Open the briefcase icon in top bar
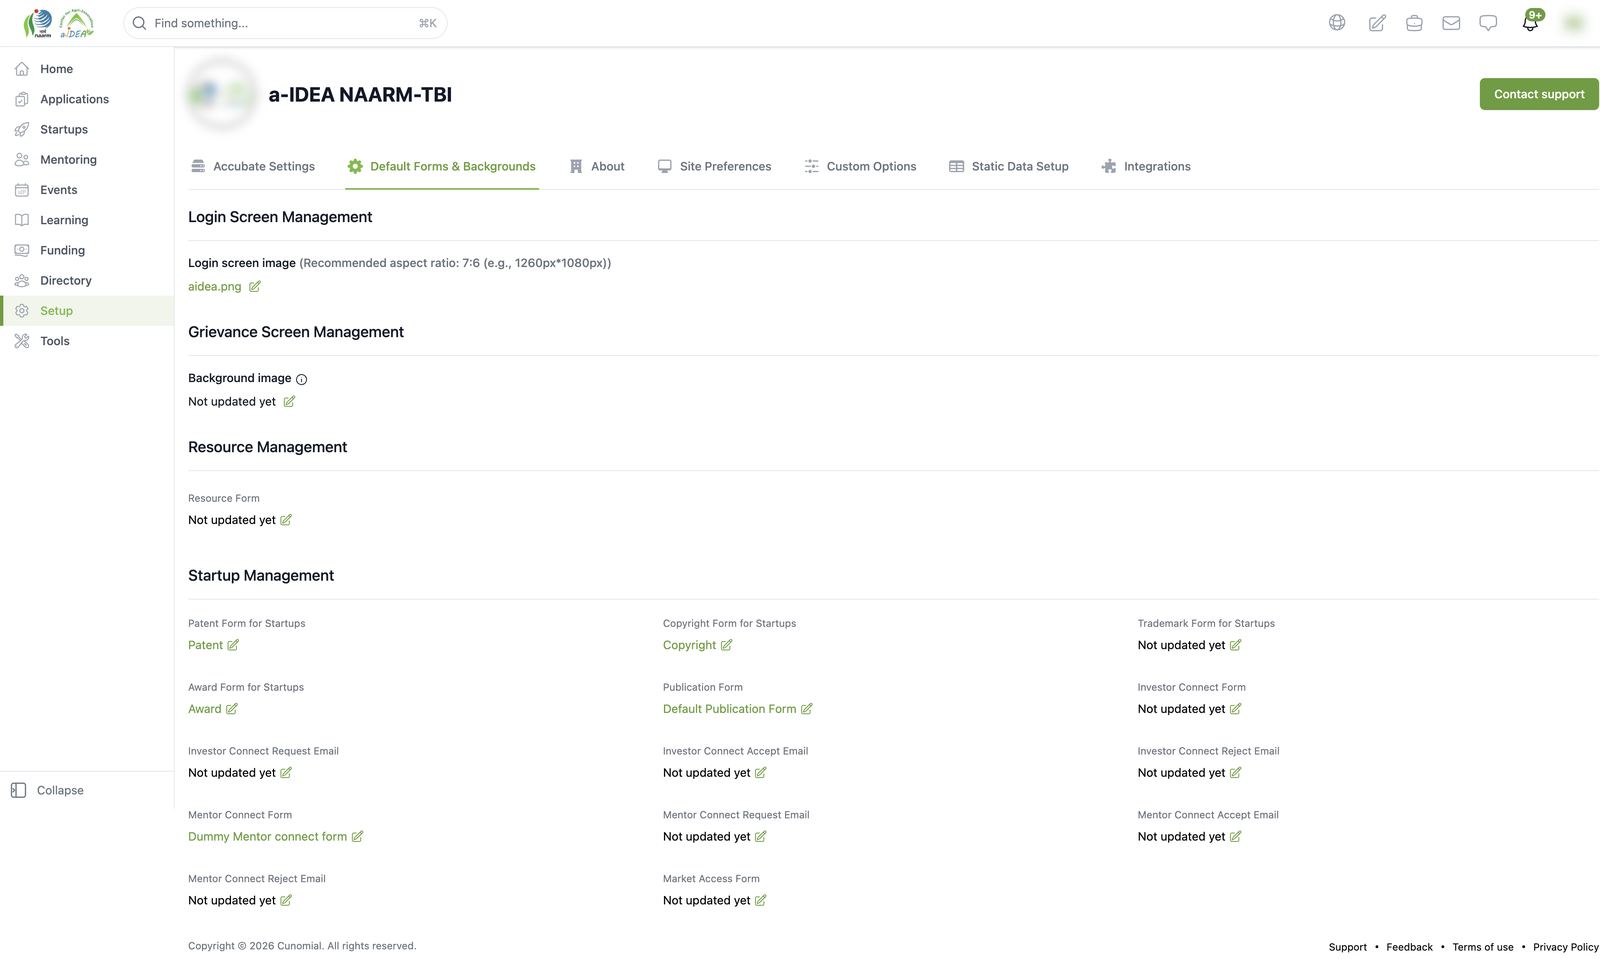The height and width of the screenshot is (959, 1600). pos(1414,23)
